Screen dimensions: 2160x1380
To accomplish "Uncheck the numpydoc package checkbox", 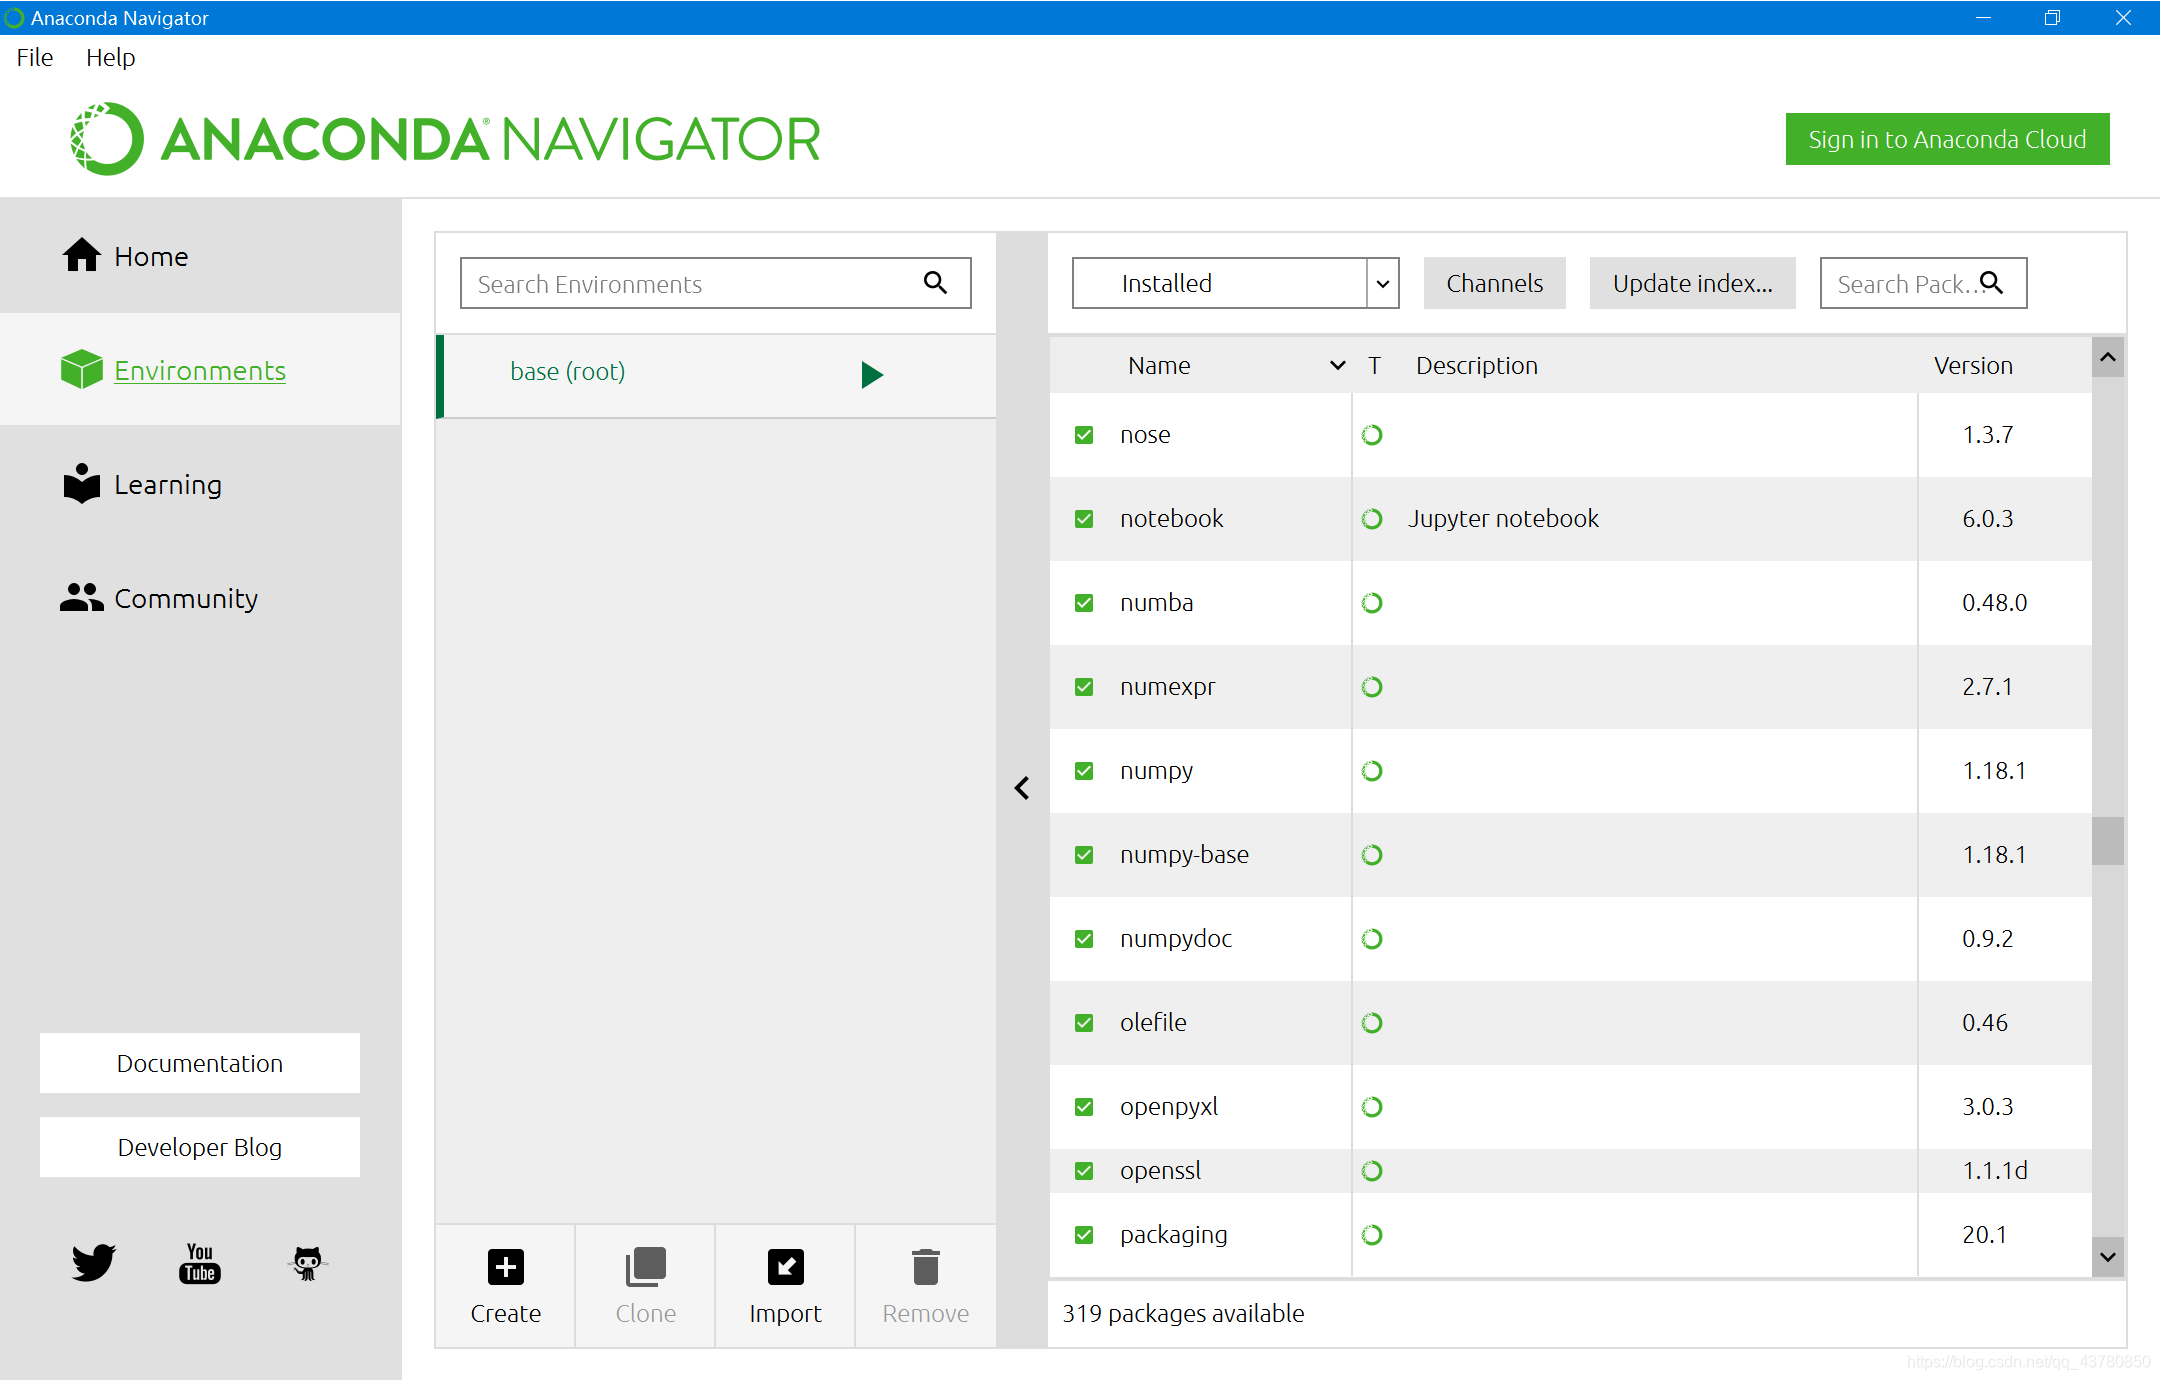I will tap(1084, 939).
